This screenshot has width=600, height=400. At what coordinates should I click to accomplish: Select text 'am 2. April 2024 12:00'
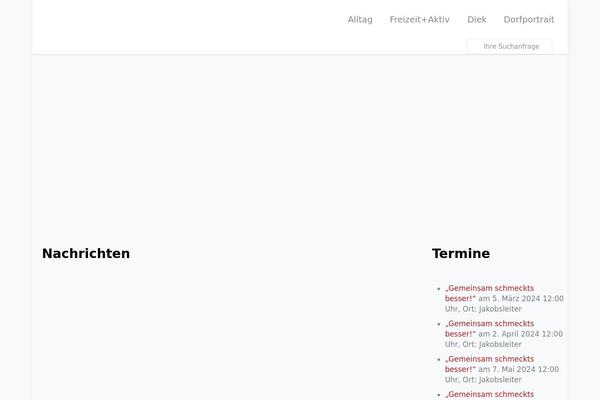(x=520, y=334)
